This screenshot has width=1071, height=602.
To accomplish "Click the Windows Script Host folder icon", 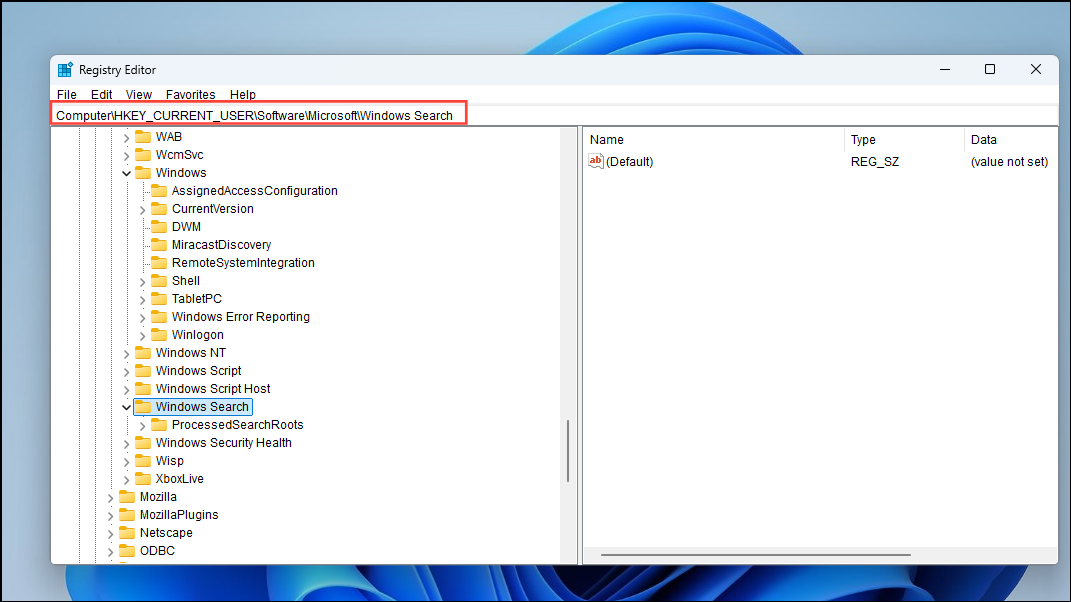I will click(x=143, y=388).
